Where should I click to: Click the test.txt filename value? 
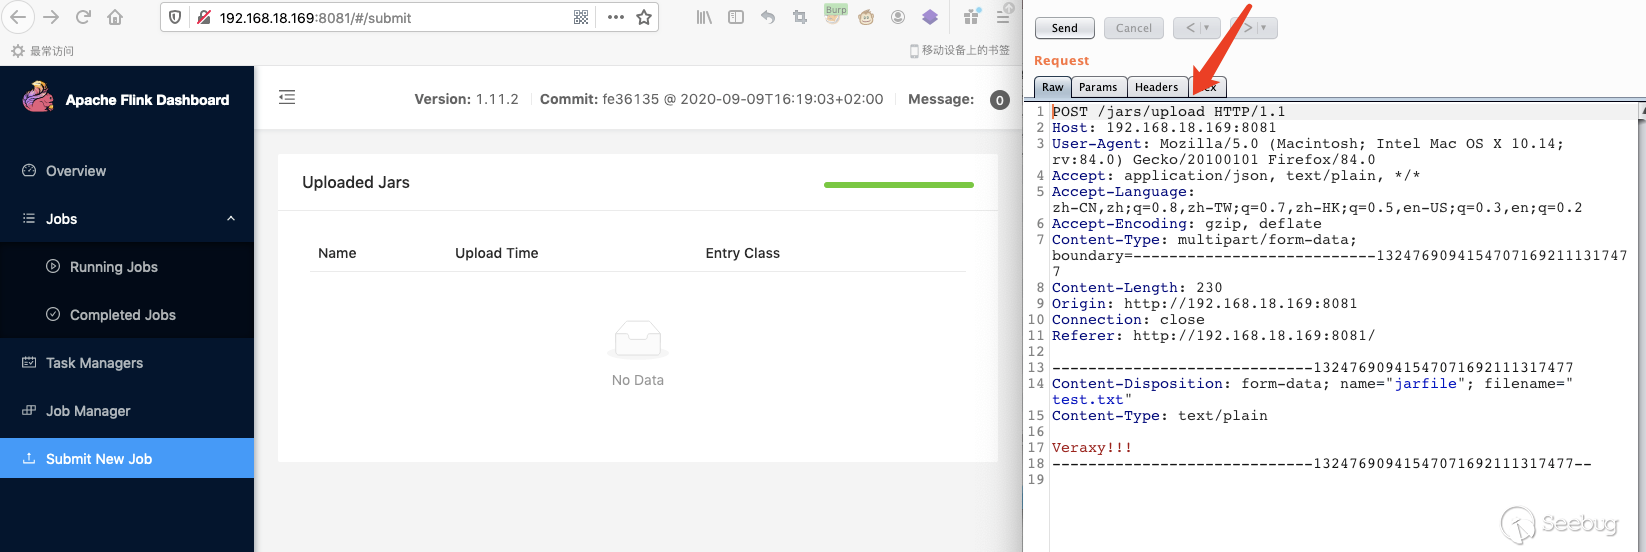(1088, 400)
